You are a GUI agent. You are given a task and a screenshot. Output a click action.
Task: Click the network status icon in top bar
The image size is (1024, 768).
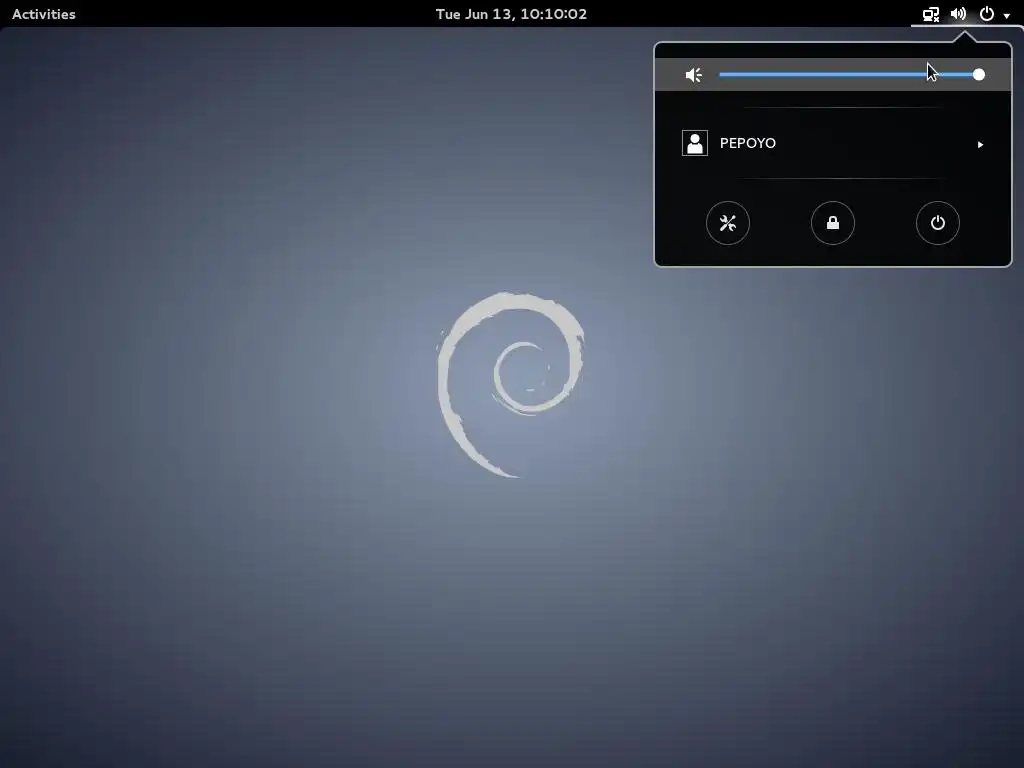pos(931,14)
